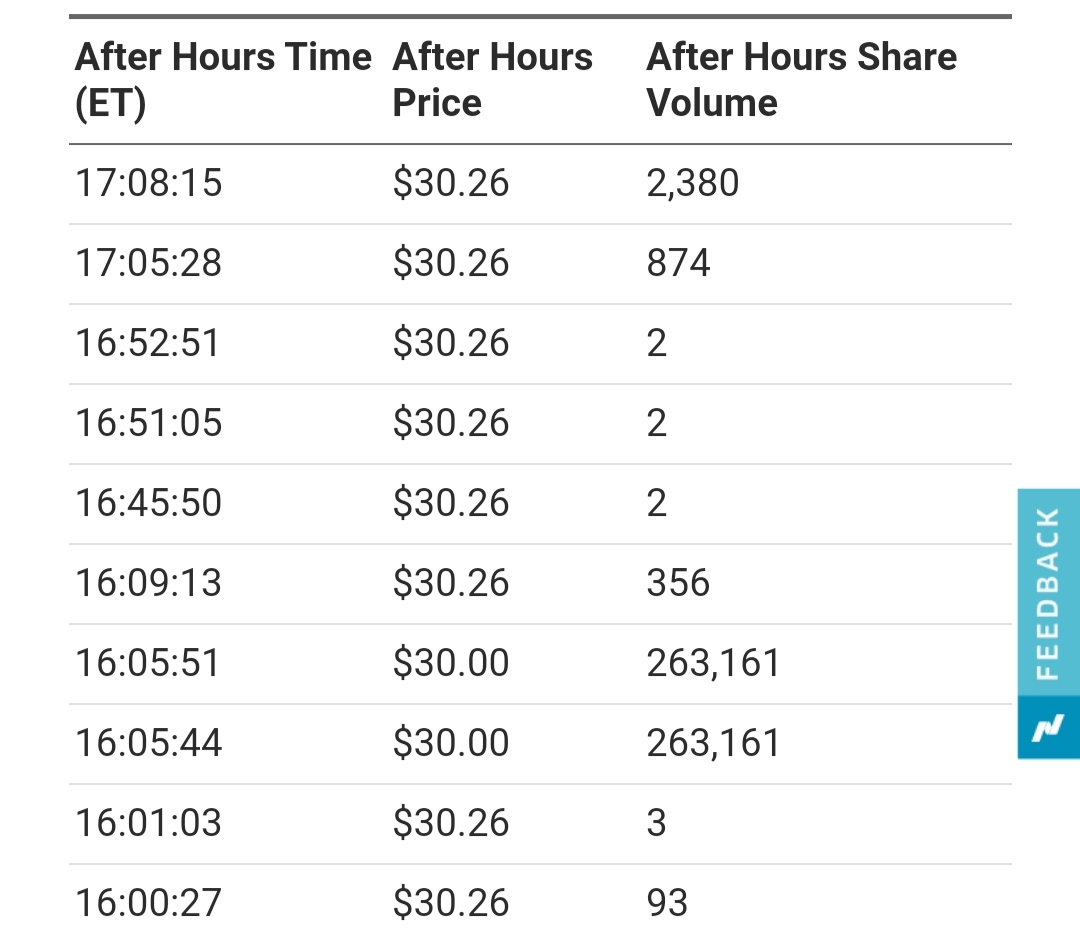Click the 874 share volume value
The width and height of the screenshot is (1080, 936).
click(x=679, y=263)
